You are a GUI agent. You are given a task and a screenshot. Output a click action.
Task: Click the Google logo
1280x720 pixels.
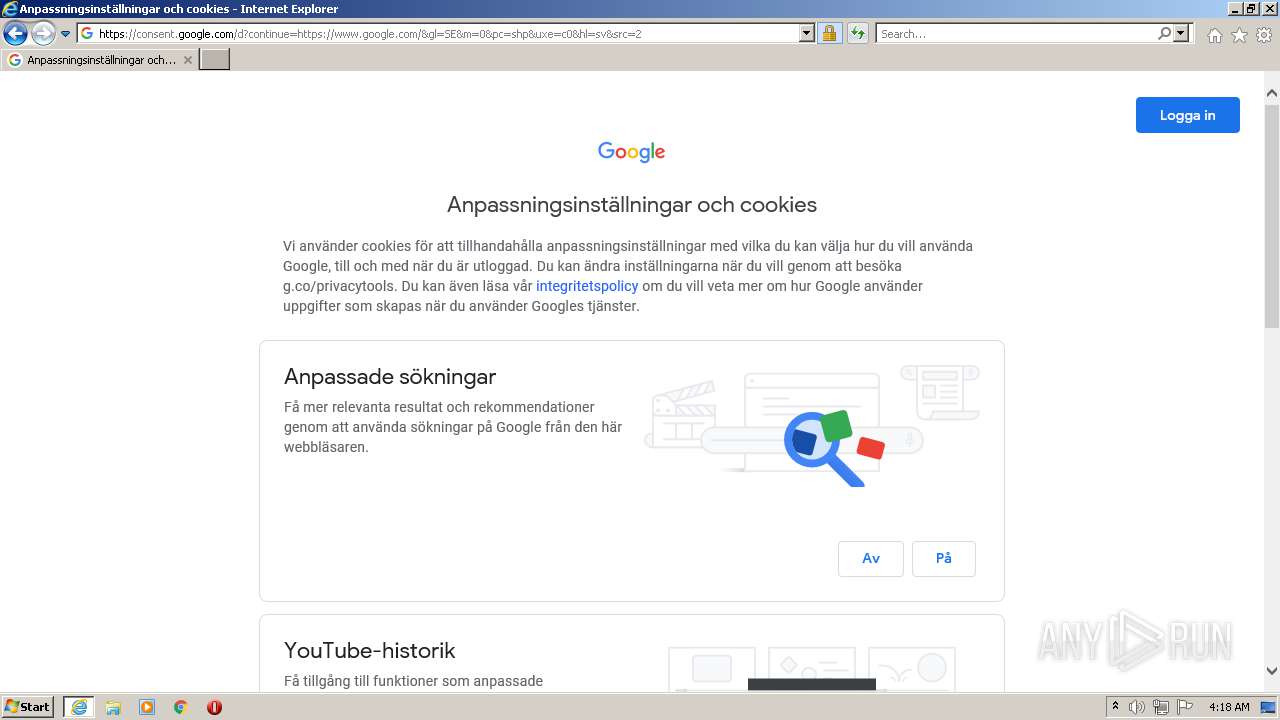pyautogui.click(x=631, y=152)
